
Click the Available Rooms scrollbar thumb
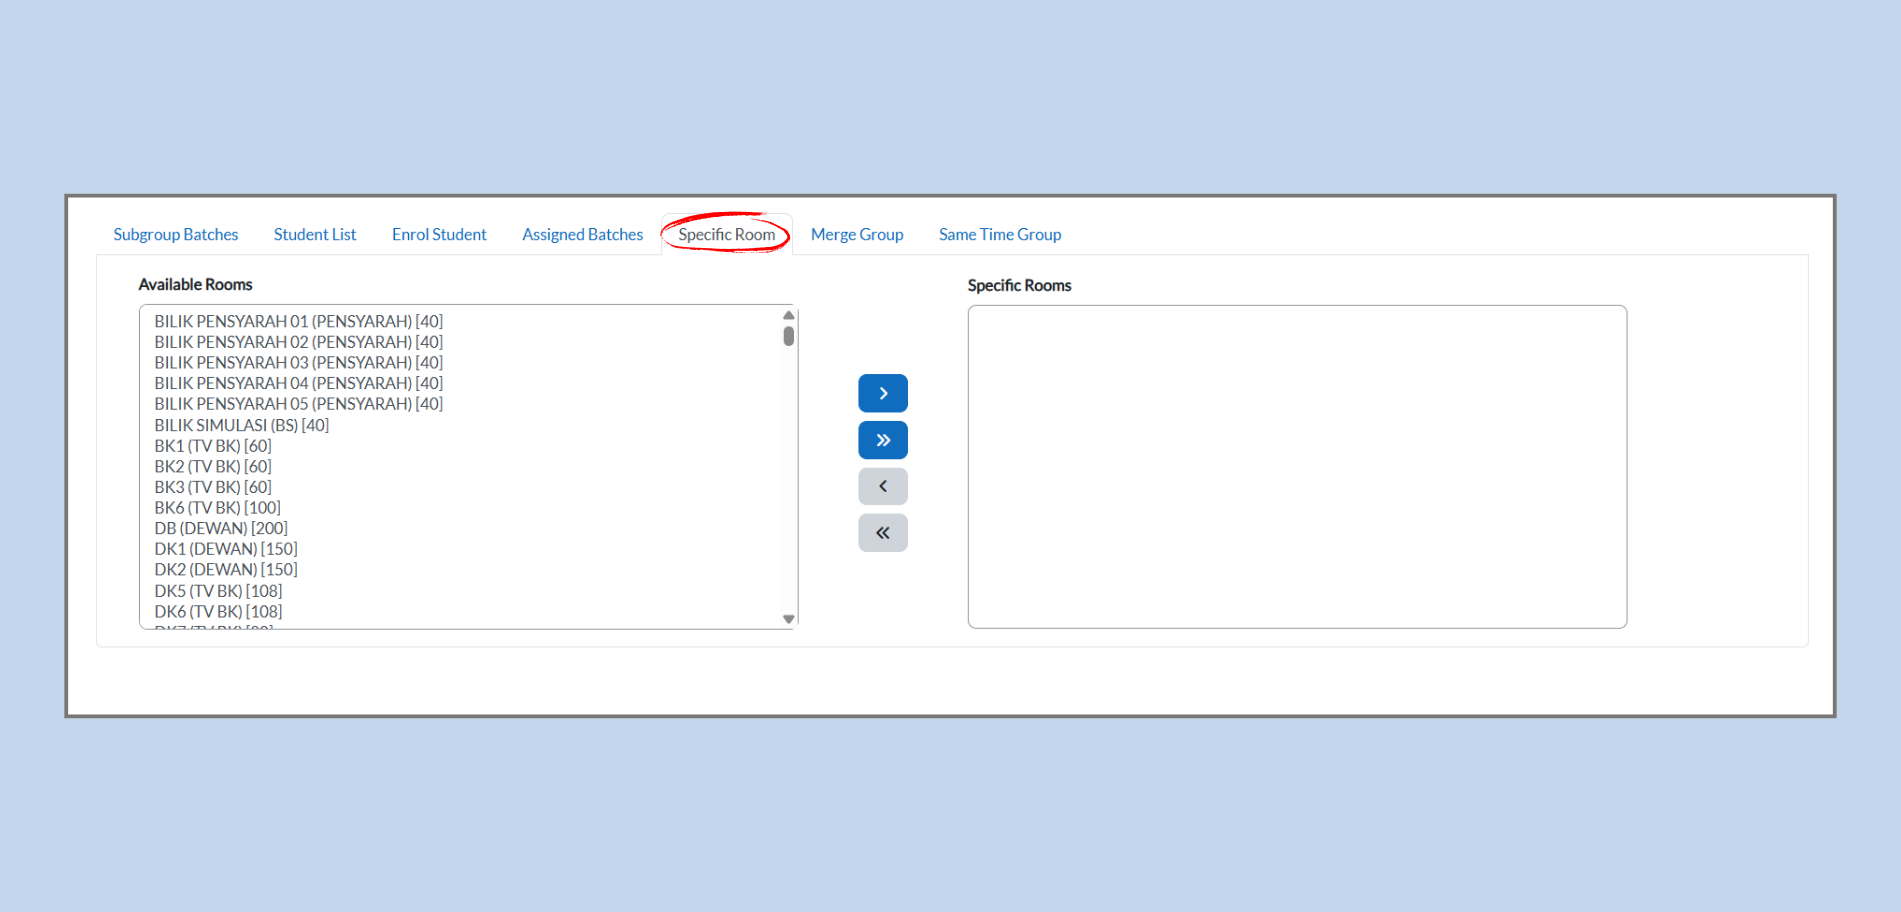tap(789, 336)
